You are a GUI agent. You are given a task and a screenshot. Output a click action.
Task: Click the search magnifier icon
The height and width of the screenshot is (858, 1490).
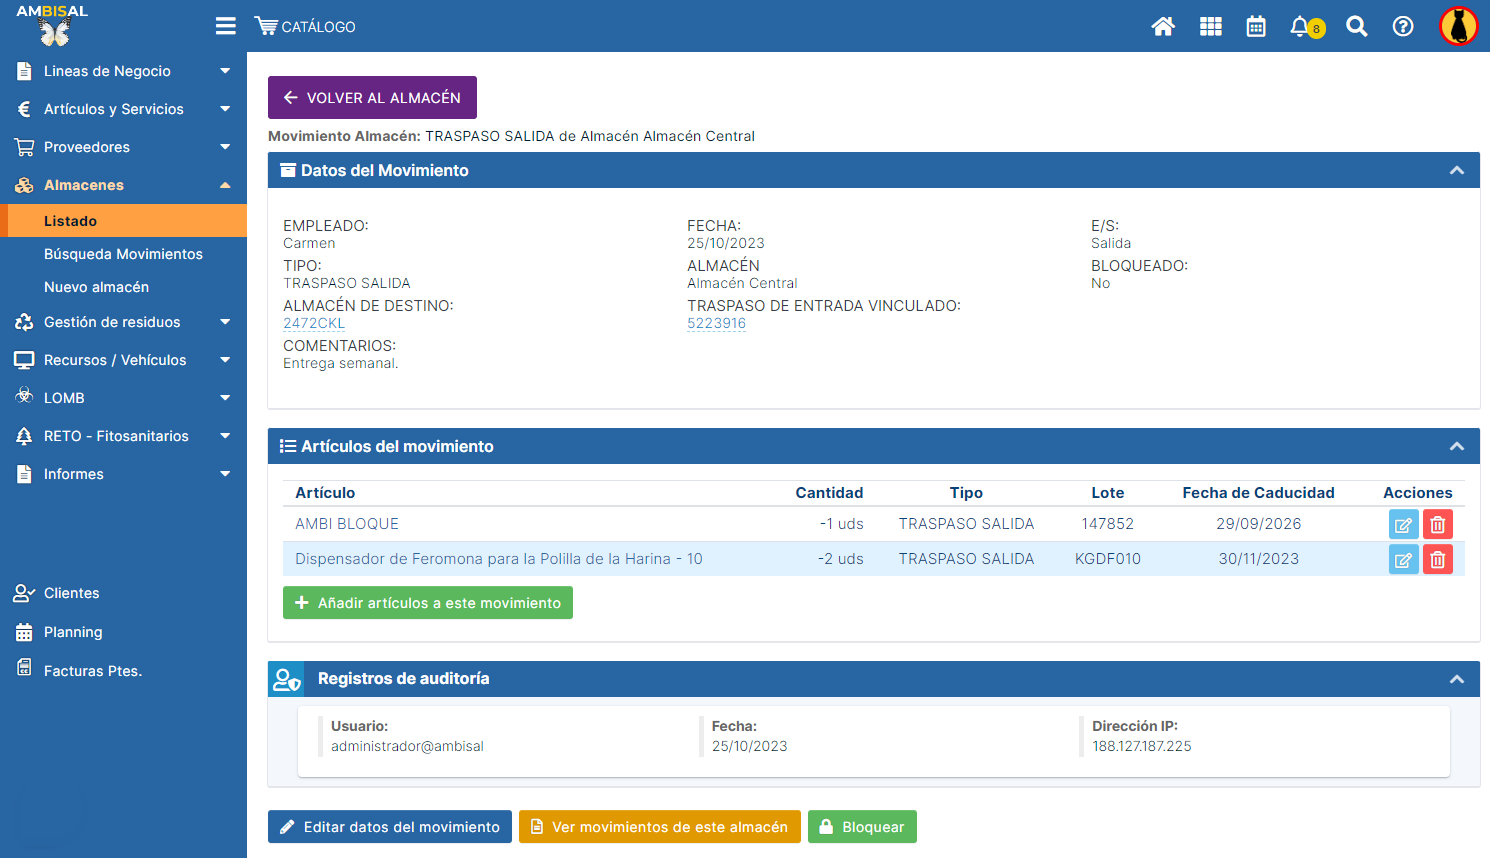1356,27
